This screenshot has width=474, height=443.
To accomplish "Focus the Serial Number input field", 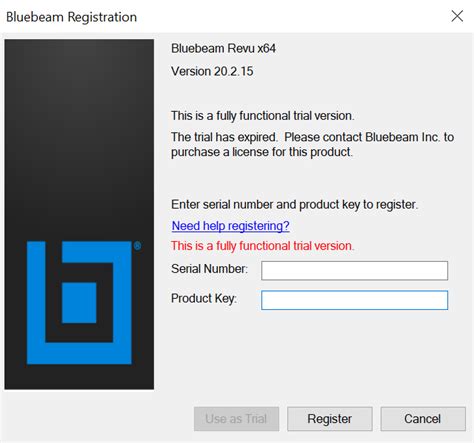I will [x=354, y=270].
